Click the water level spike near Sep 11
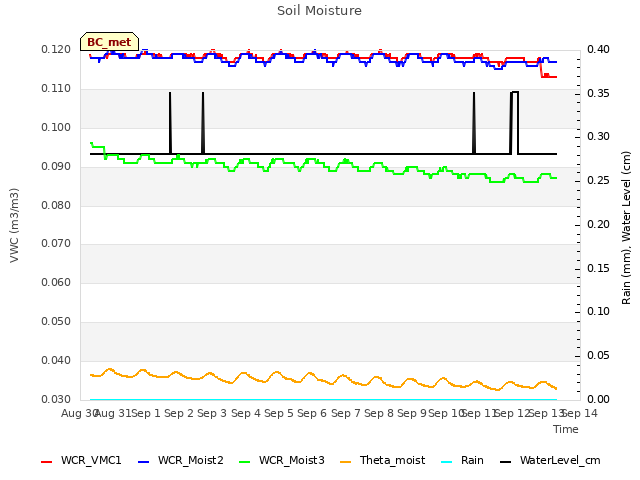The height and width of the screenshot is (480, 640). (474, 122)
